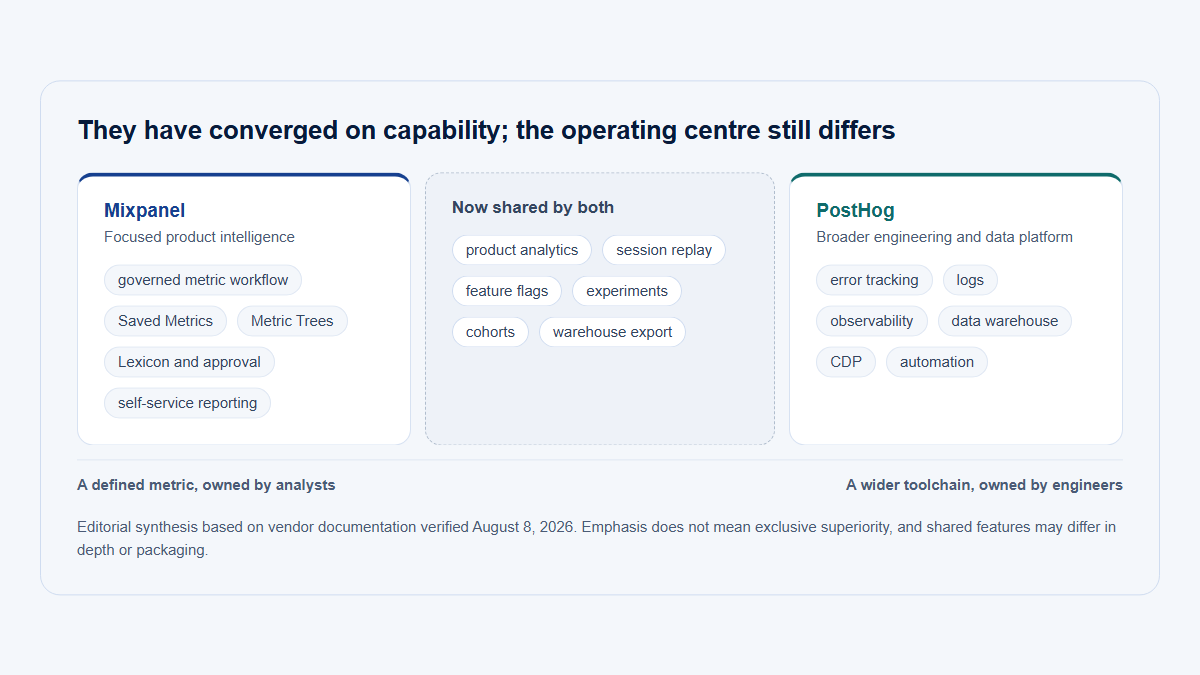Click the 'governed metric workflow' chip
The image size is (1200, 675).
click(203, 280)
